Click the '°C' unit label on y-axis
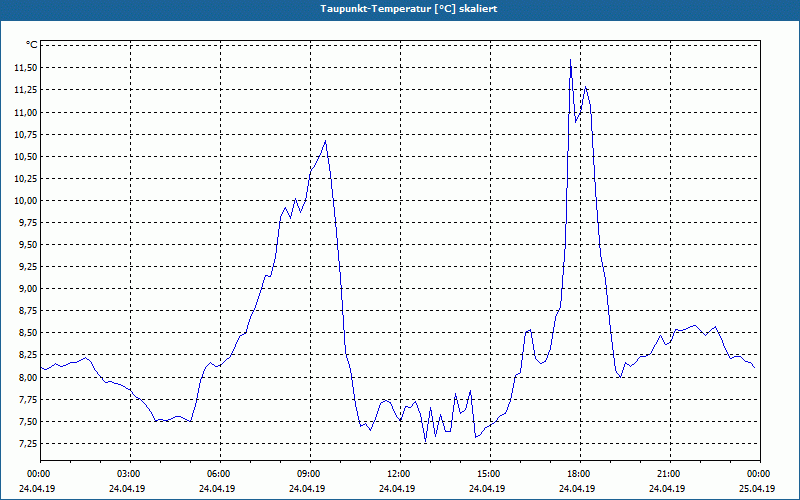The image size is (800, 500). (x=32, y=45)
